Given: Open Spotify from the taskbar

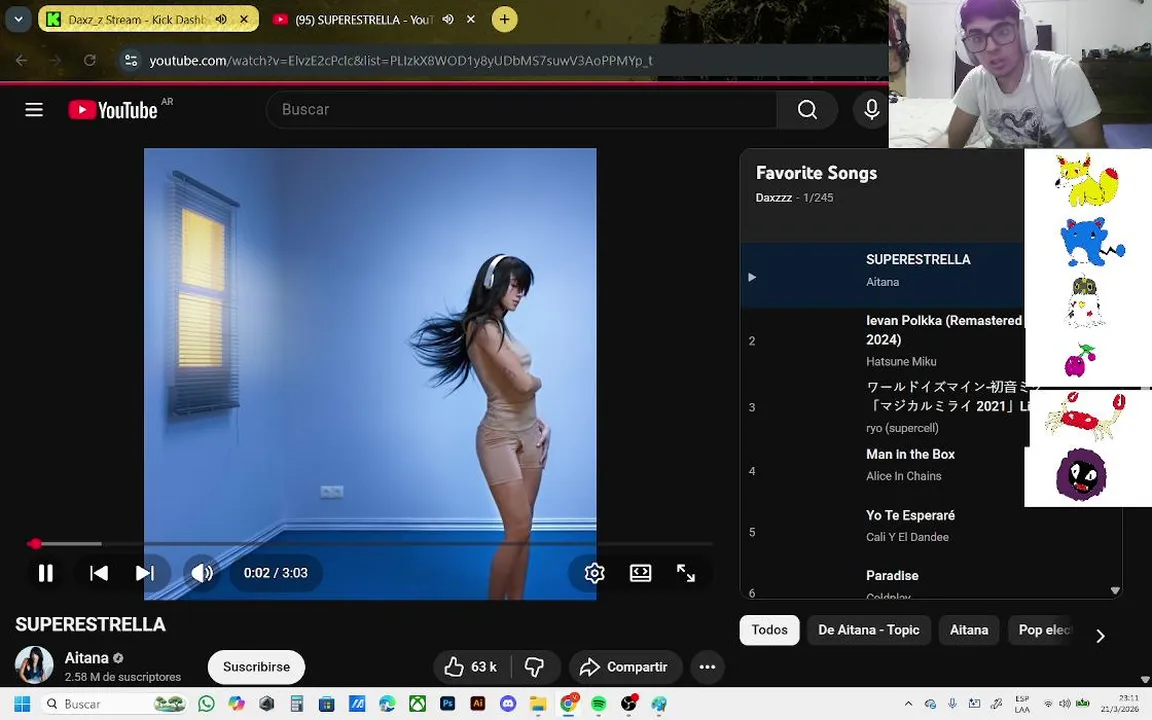Looking at the screenshot, I should coord(598,704).
